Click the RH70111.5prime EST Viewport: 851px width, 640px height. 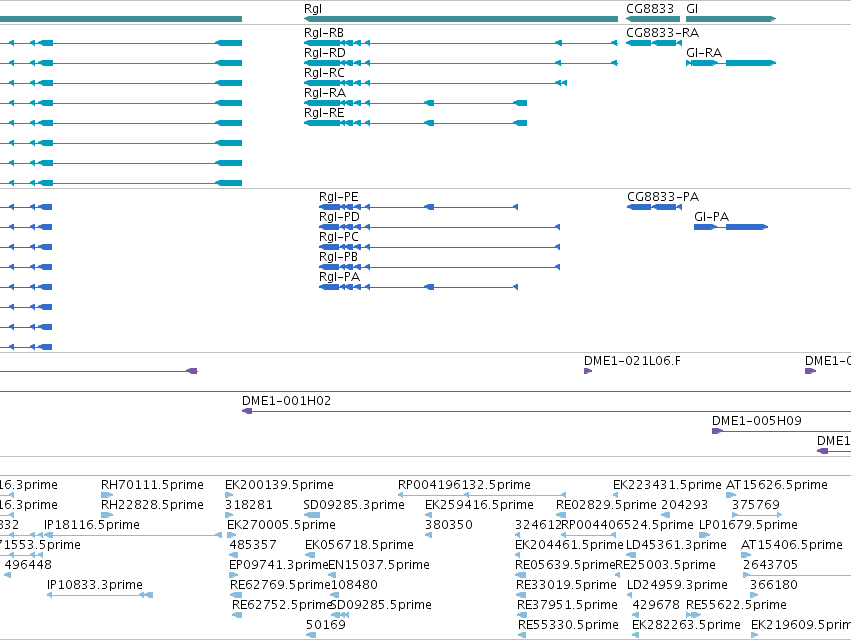(107, 495)
